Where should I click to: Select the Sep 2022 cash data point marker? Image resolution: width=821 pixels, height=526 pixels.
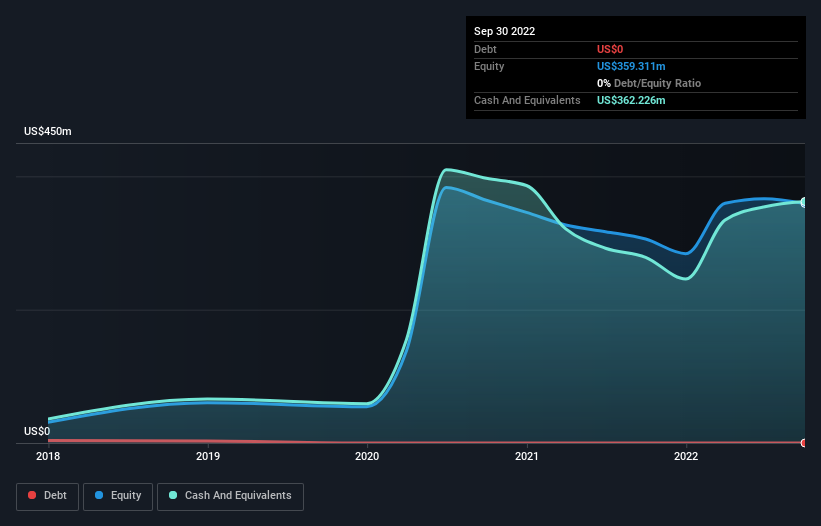point(804,203)
